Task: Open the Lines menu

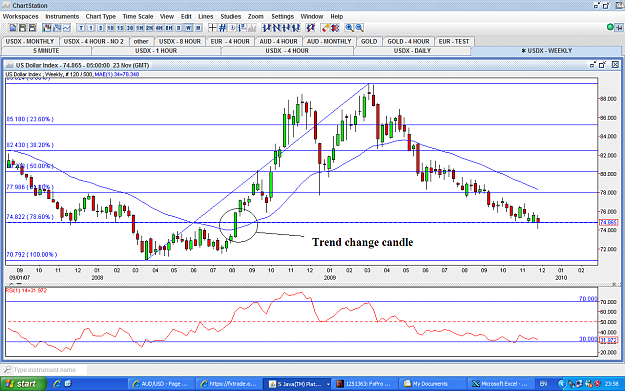Action: (205, 16)
